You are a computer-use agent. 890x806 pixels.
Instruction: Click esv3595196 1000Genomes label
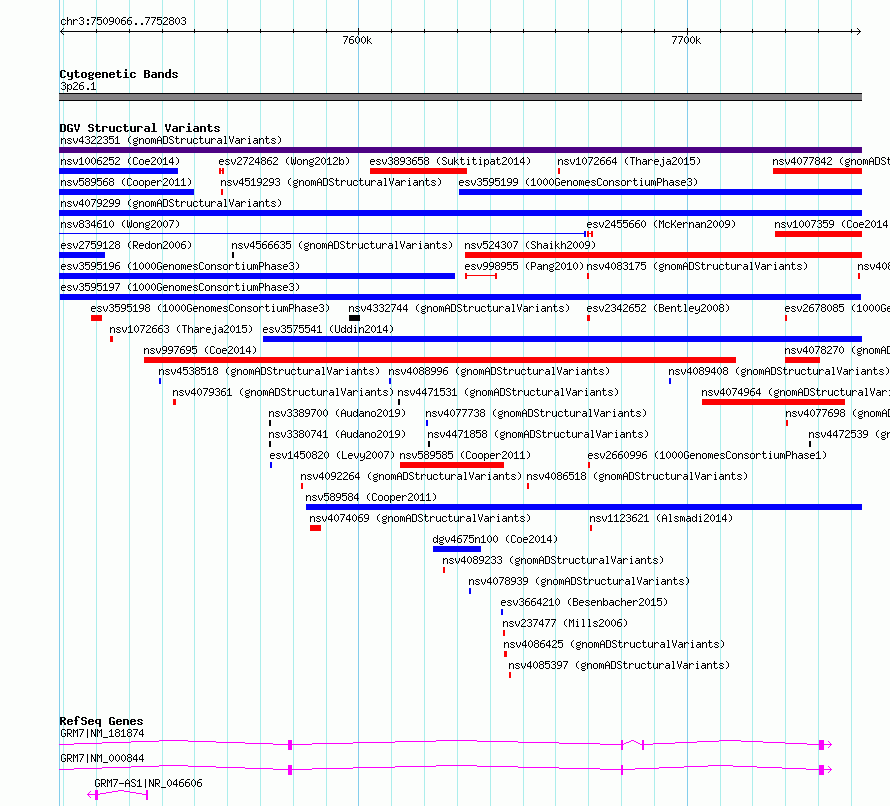pyautogui.click(x=180, y=266)
